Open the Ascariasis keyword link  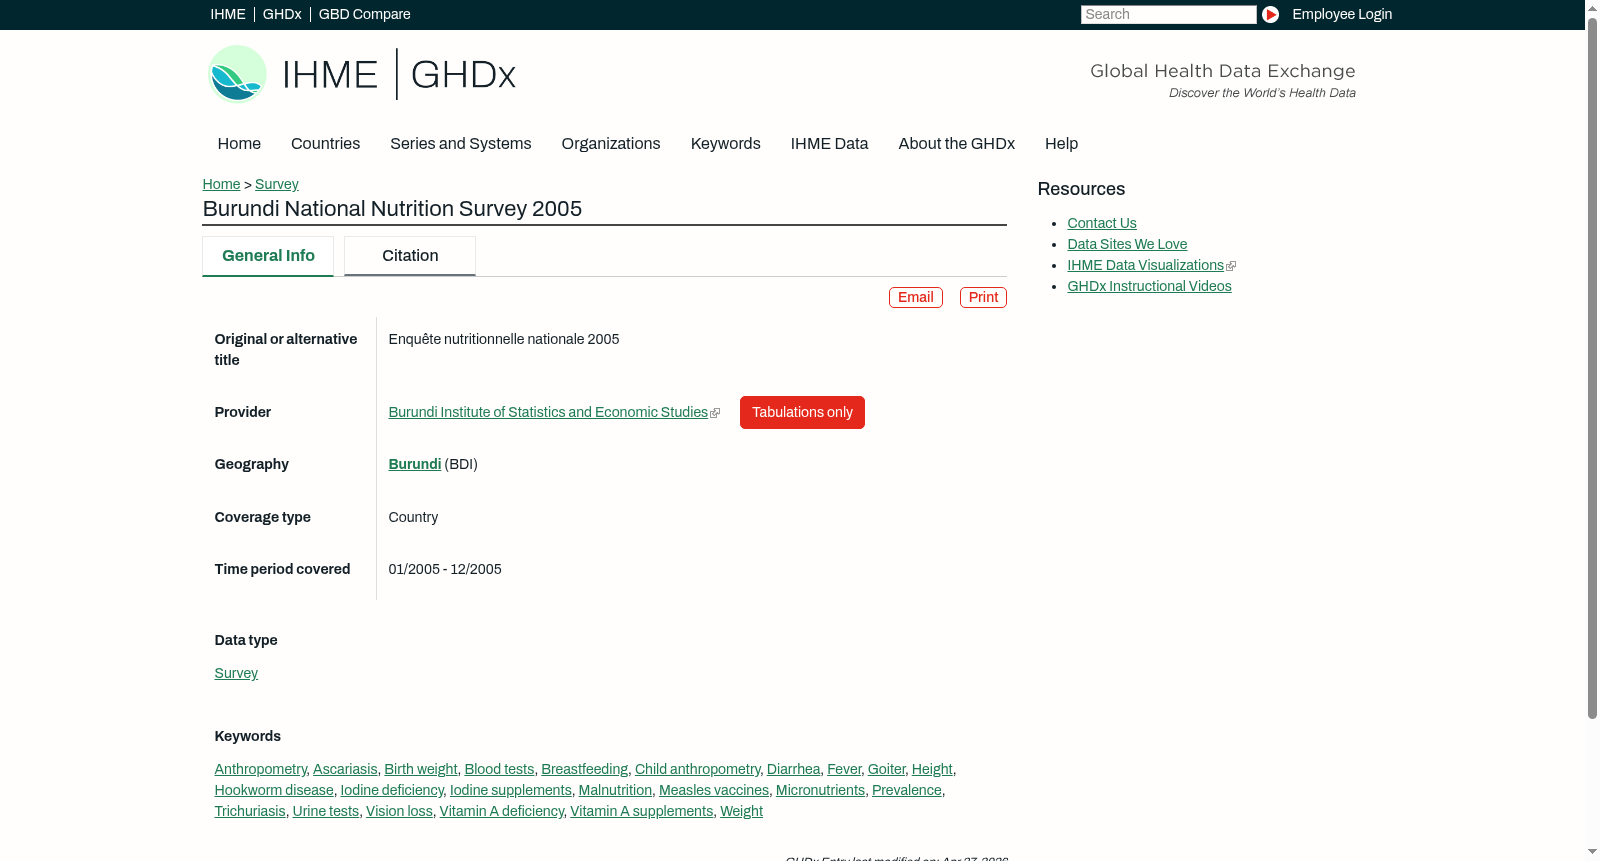pyautogui.click(x=345, y=769)
